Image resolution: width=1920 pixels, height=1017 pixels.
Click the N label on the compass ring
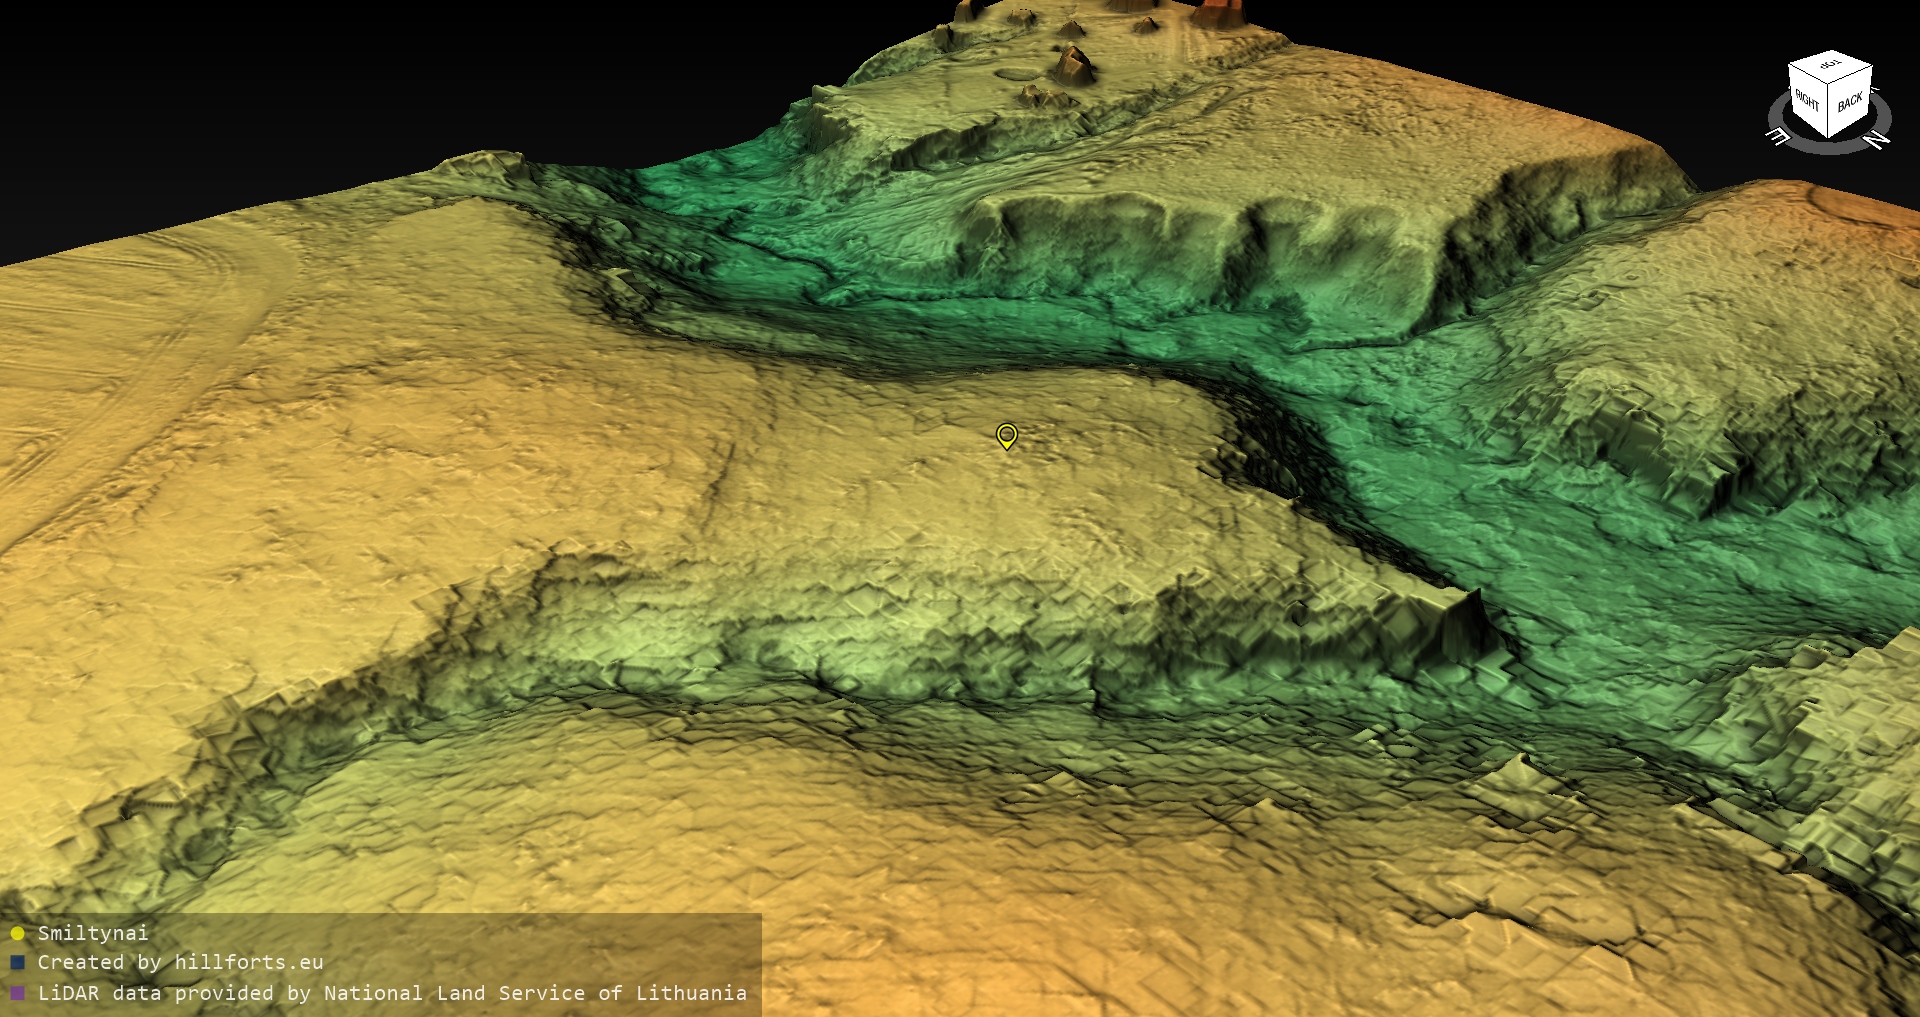click(1877, 139)
